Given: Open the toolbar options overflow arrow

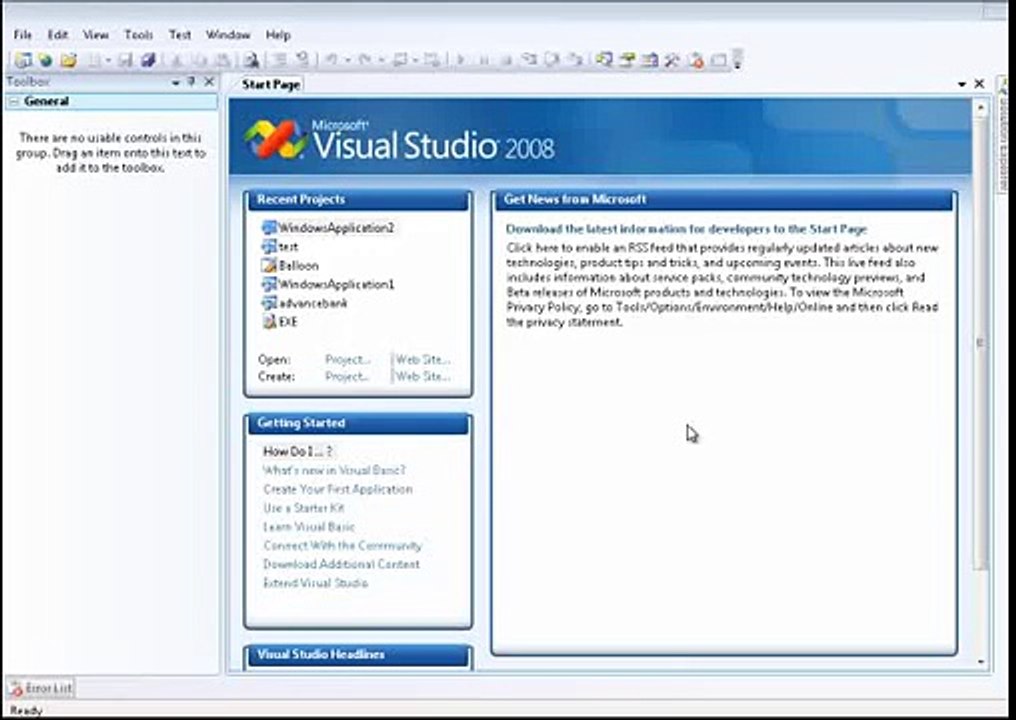Looking at the screenshot, I should tap(737, 60).
